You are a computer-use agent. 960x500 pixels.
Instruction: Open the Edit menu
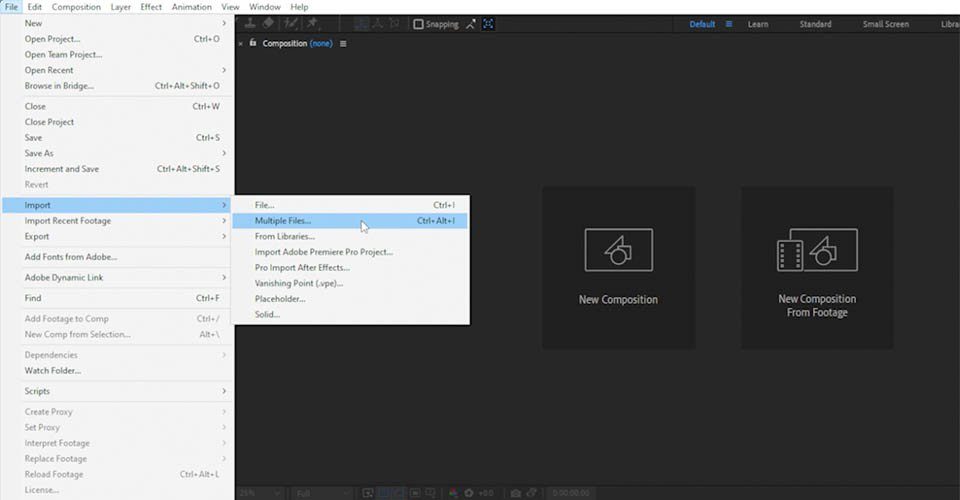[34, 7]
